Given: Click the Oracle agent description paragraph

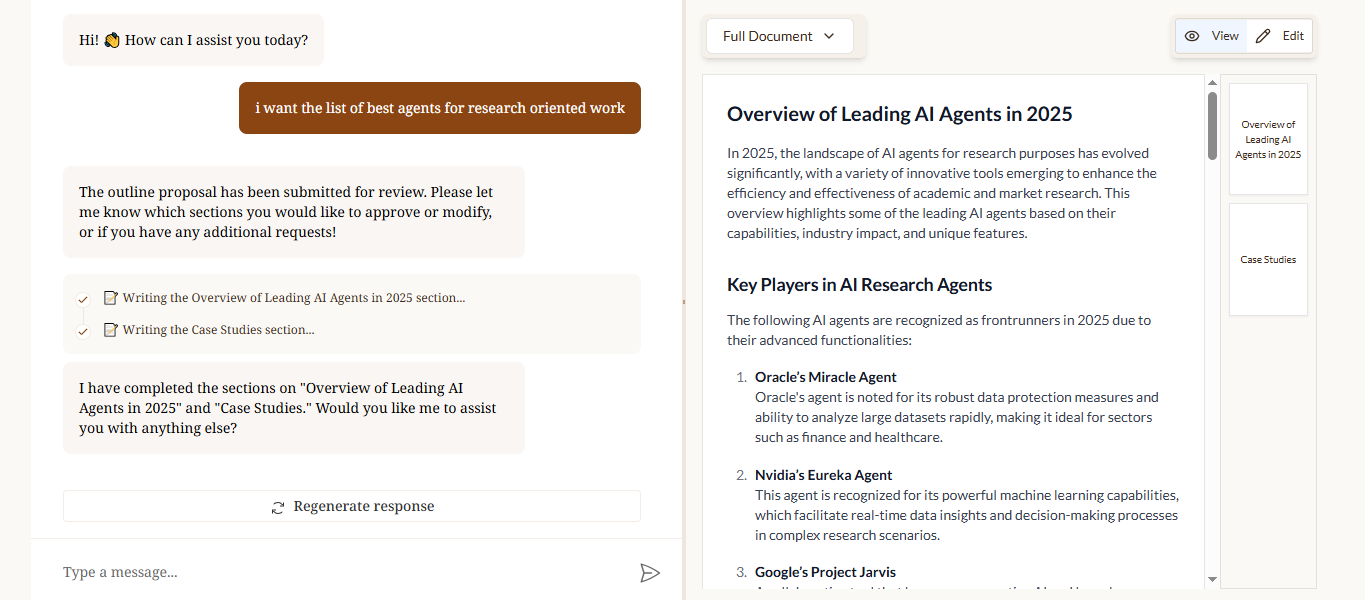Looking at the screenshot, I should (x=957, y=418).
